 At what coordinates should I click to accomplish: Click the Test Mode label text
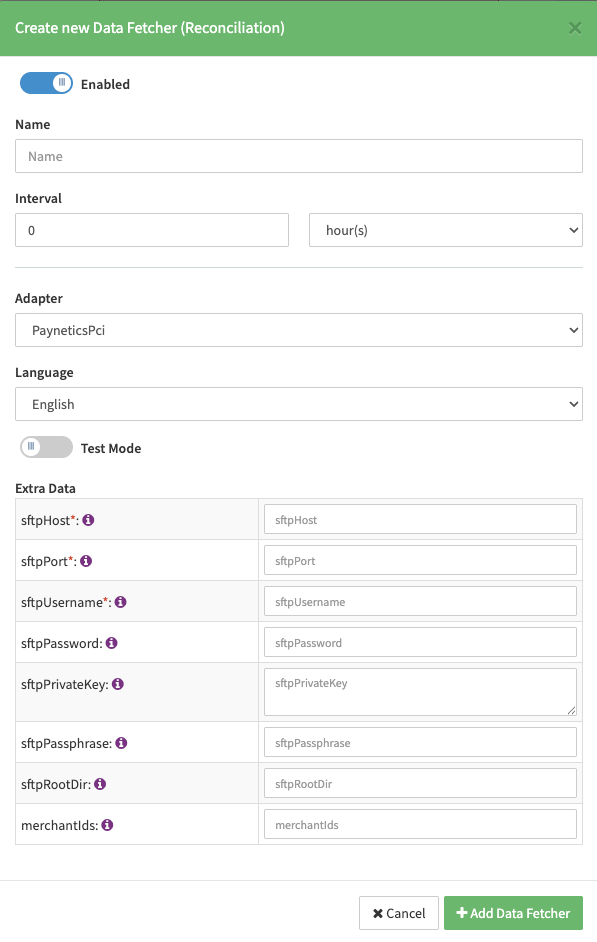coord(111,448)
